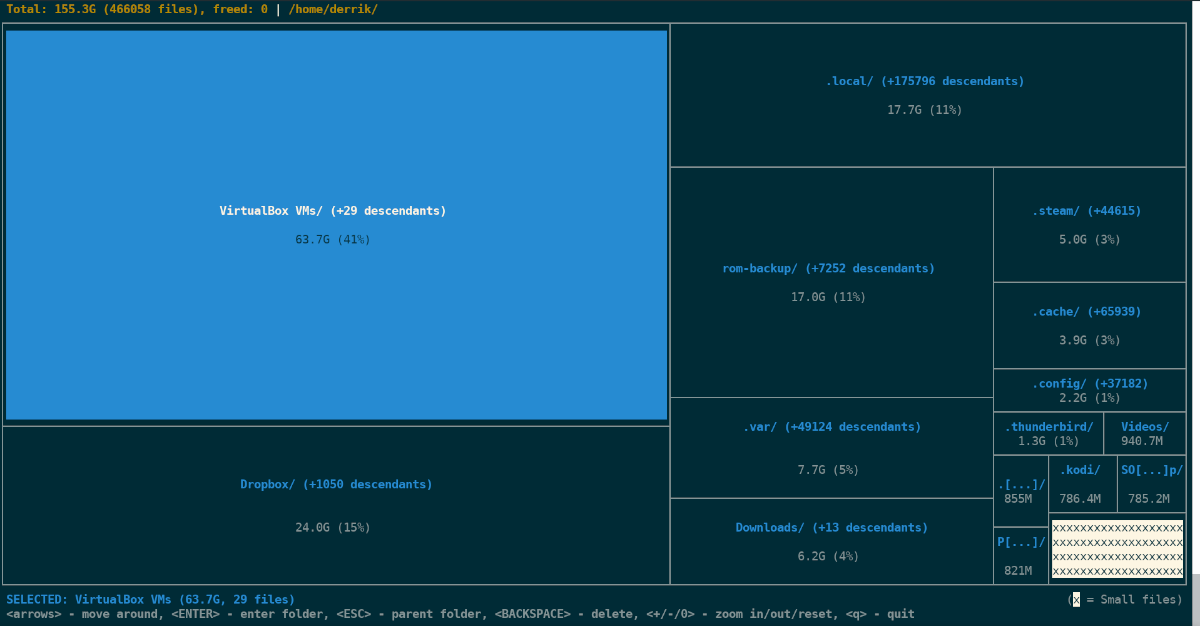1200x626 pixels.
Task: Select the .steam folder block
Action: pyautogui.click(x=1089, y=224)
